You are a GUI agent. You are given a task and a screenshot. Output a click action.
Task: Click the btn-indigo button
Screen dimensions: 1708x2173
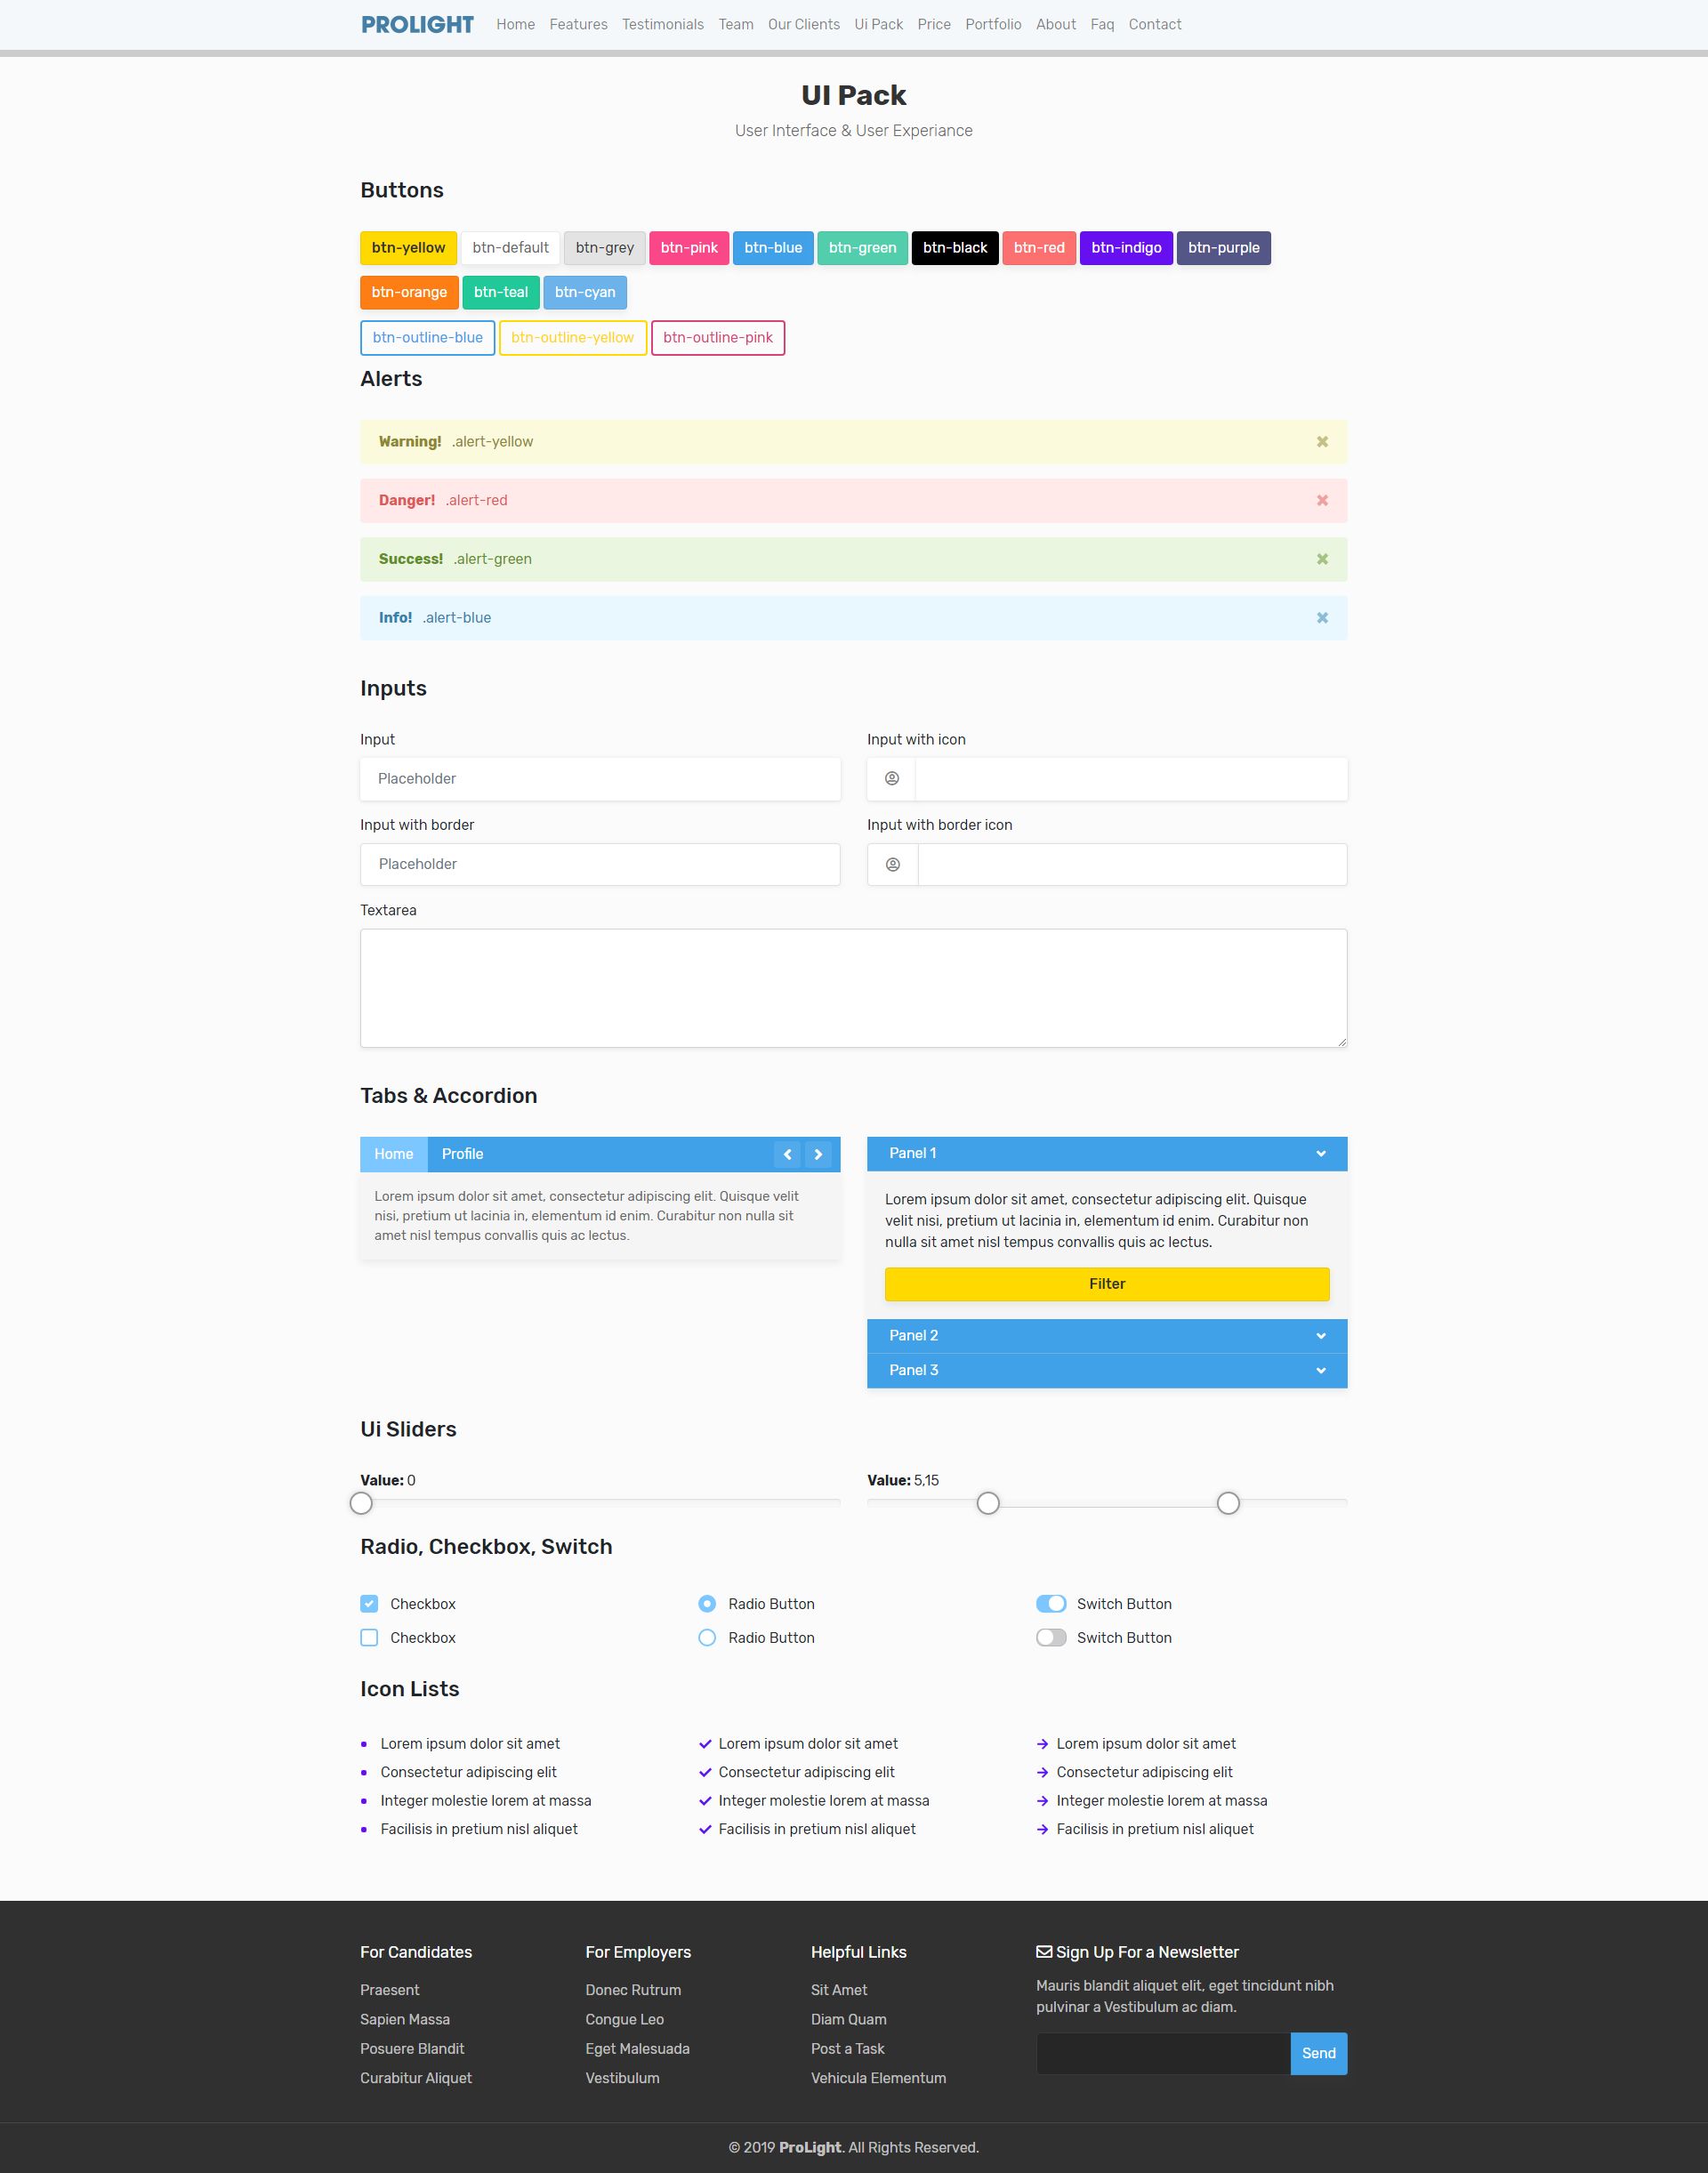1126,248
